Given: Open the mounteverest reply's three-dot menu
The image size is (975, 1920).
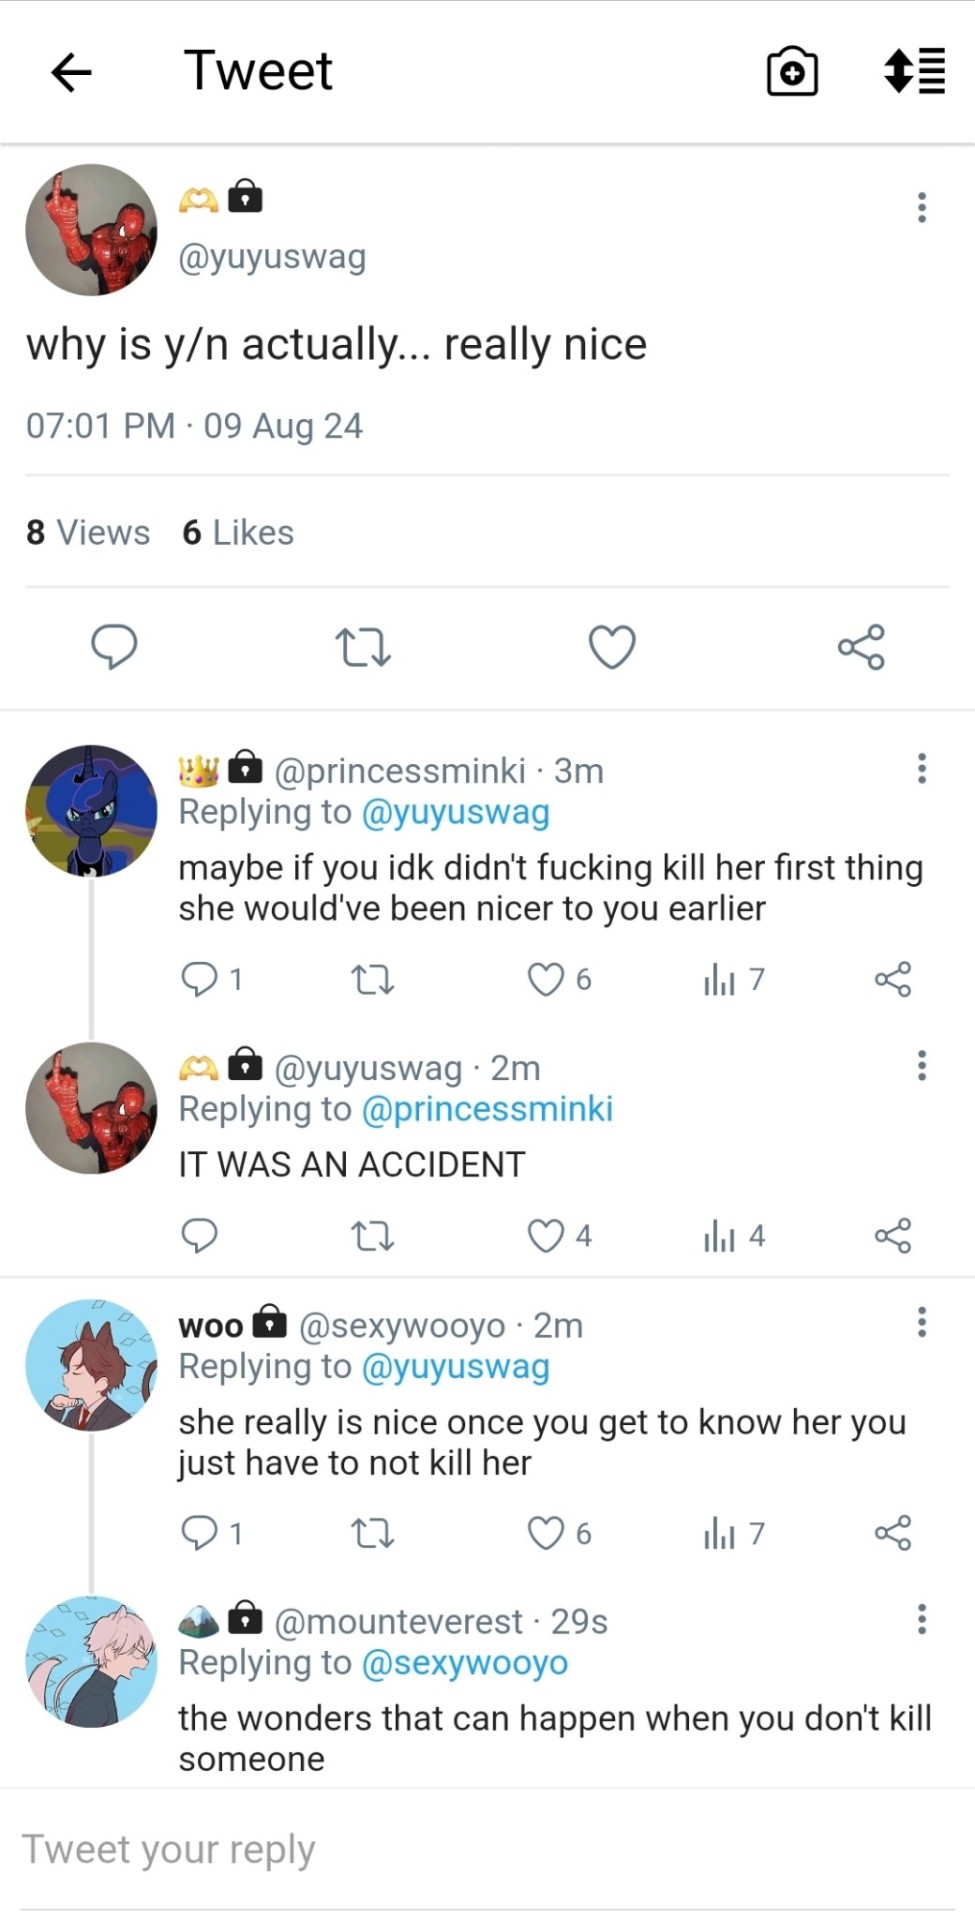Looking at the screenshot, I should 921,1619.
